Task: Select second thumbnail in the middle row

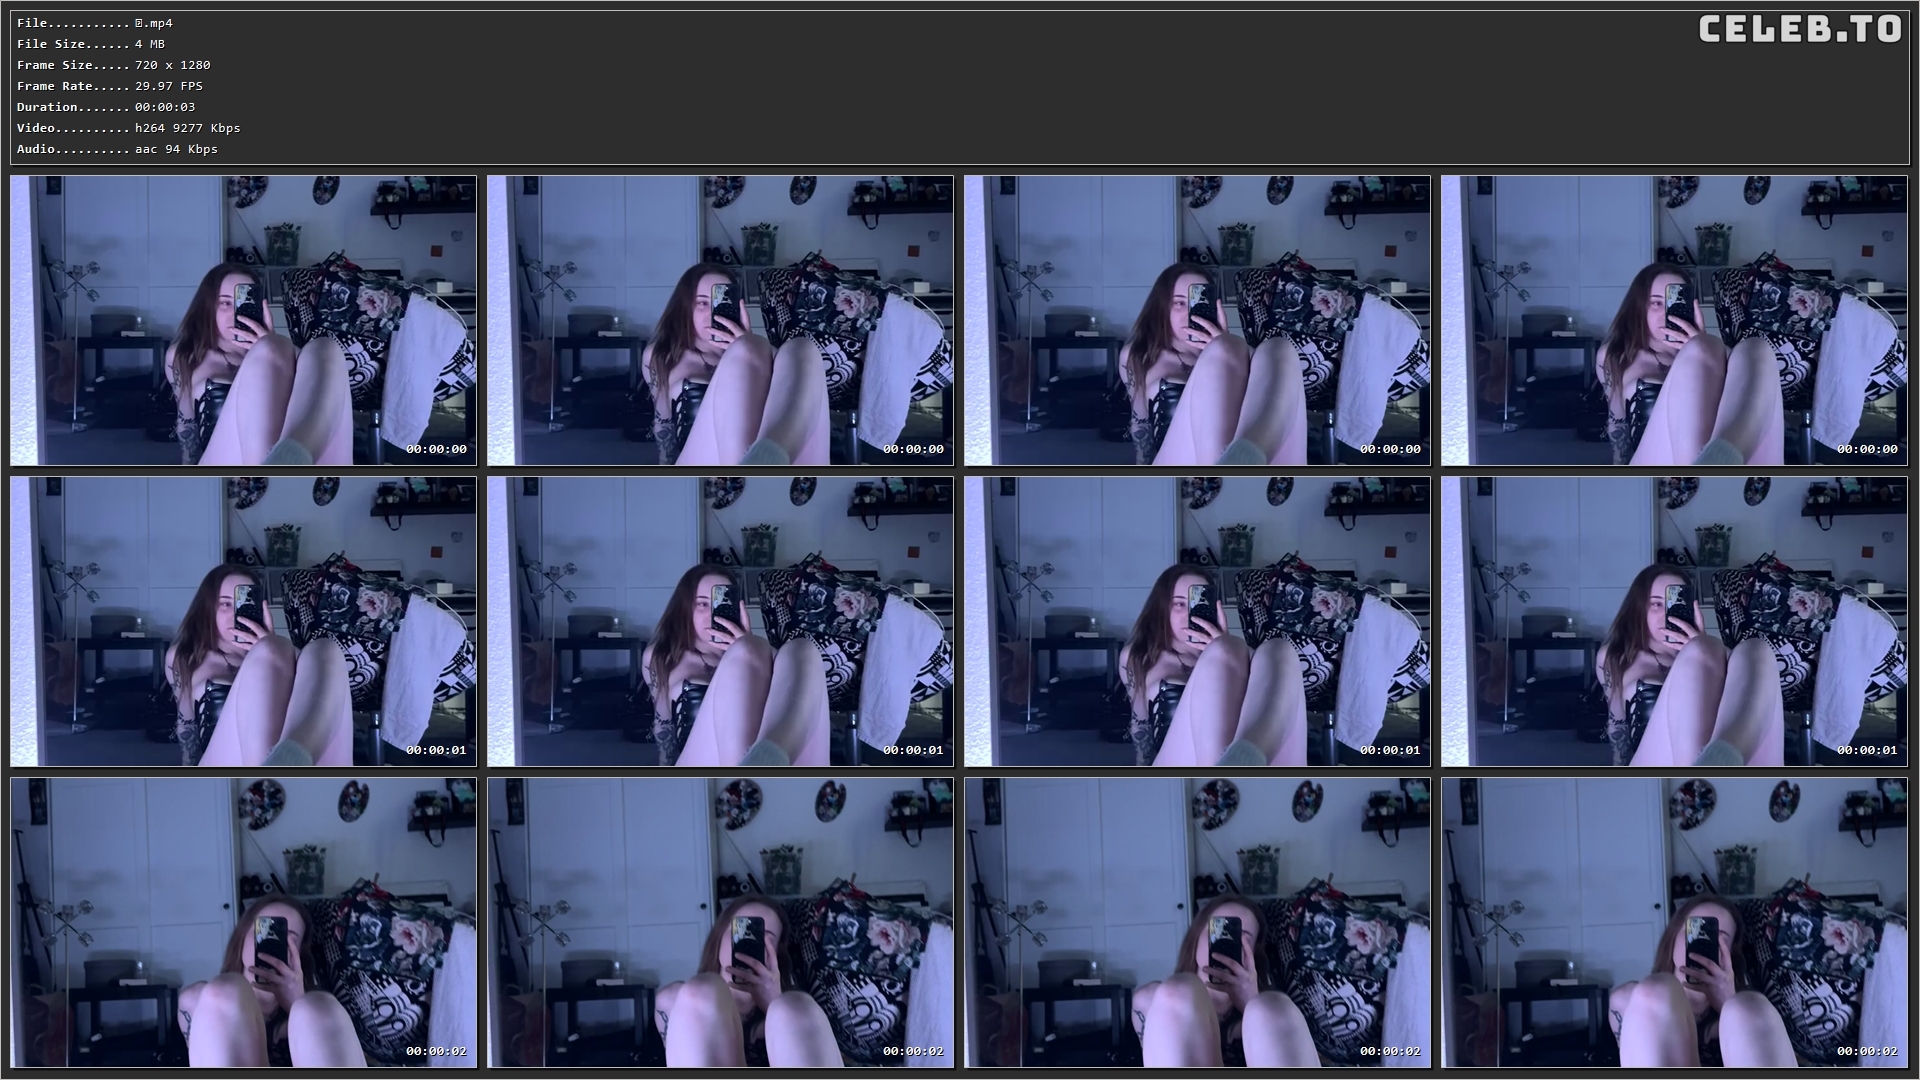Action: click(720, 621)
